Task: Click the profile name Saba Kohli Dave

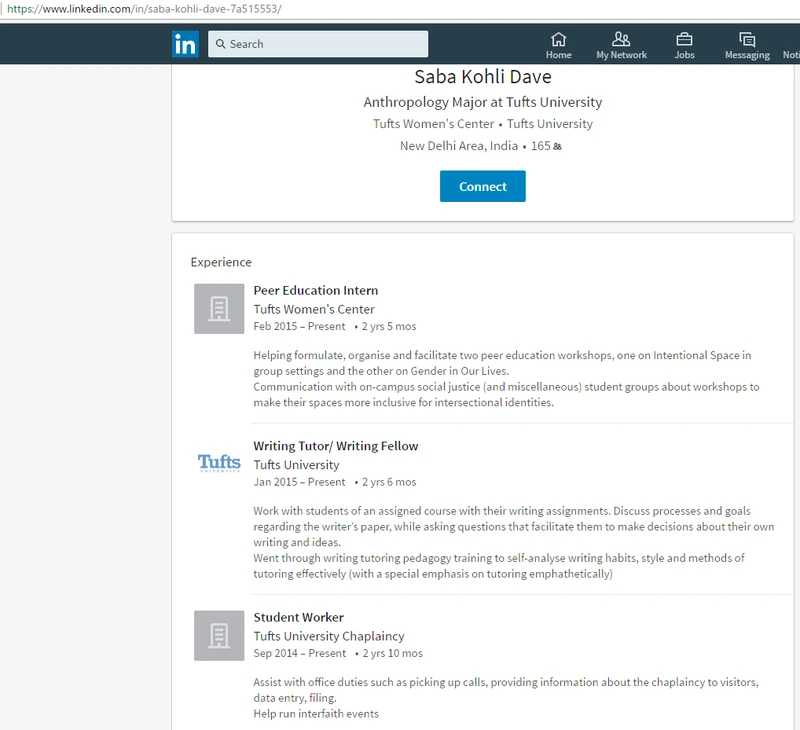Action: (483, 77)
